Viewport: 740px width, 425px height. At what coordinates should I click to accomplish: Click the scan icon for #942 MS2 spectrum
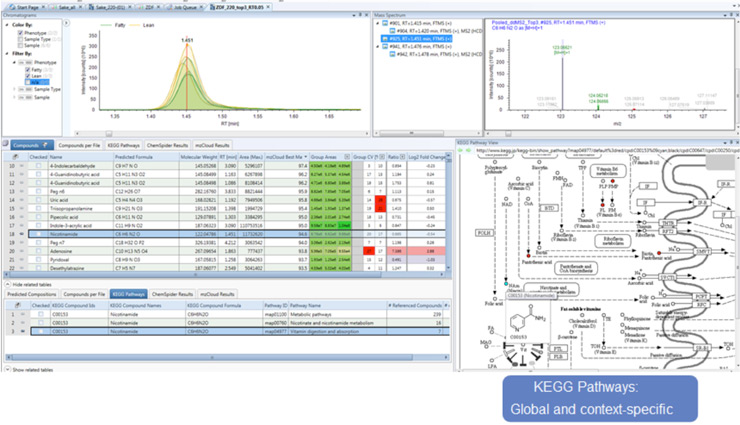click(392, 54)
